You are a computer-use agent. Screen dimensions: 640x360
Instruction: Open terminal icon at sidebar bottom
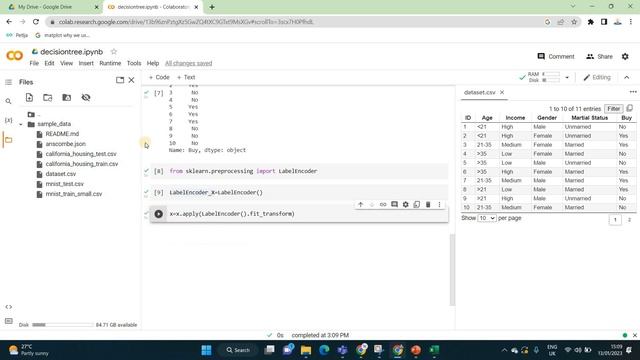coord(9,321)
